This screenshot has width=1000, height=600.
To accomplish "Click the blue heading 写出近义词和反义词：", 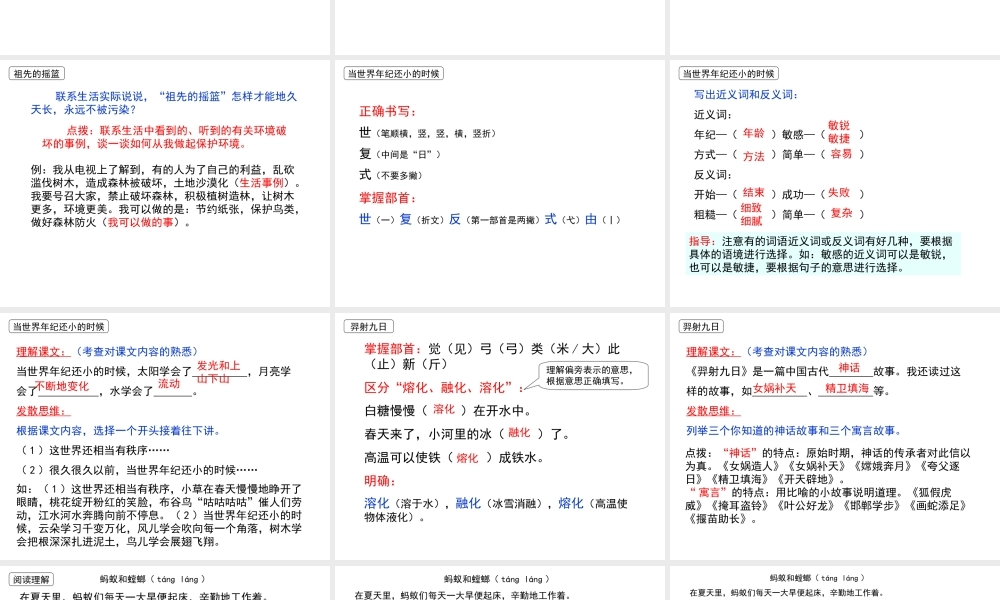I will click(x=746, y=94).
